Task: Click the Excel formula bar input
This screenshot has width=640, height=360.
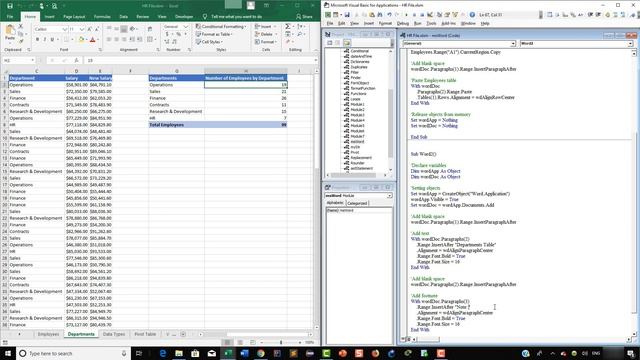Action: [x=200, y=60]
